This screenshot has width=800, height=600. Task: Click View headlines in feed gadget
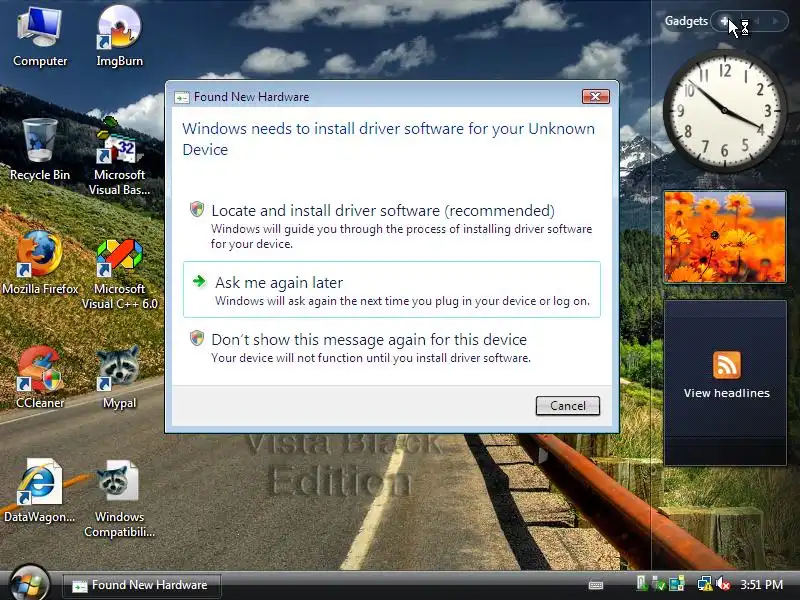coord(727,393)
